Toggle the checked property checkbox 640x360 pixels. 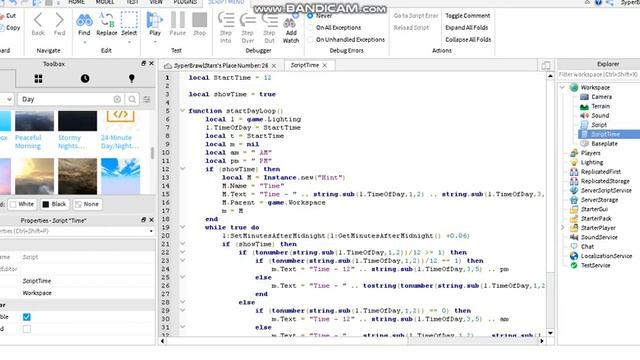coord(27,317)
